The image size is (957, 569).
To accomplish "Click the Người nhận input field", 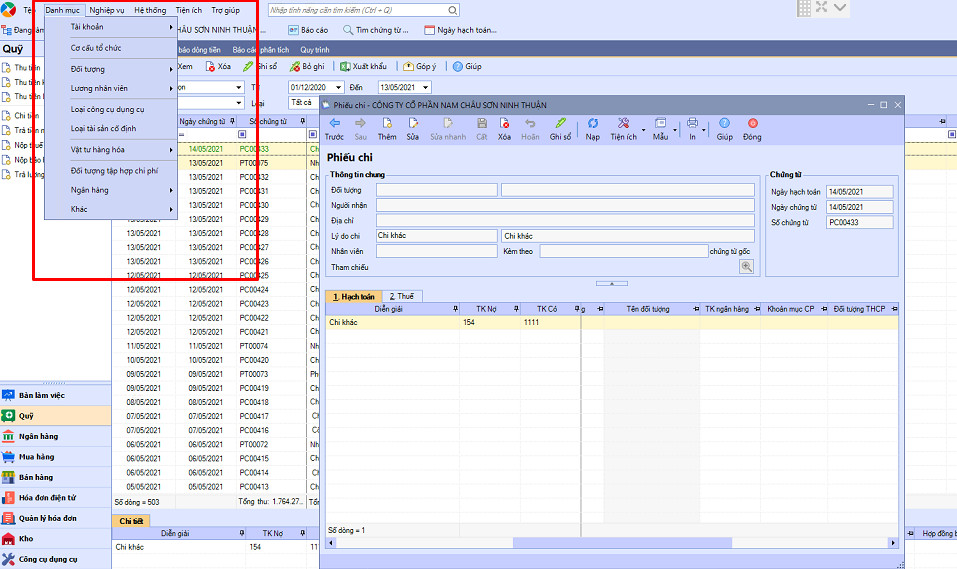I will click(565, 205).
